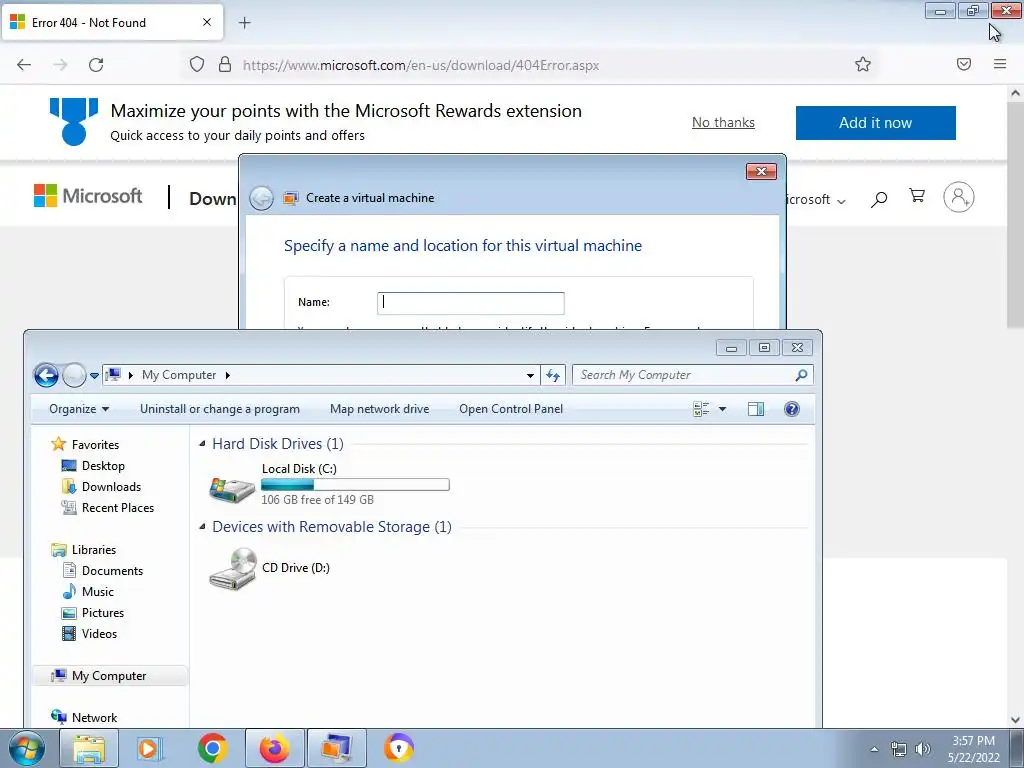Open the Windows Start button
Screen dimensions: 1024x768
[27, 748]
